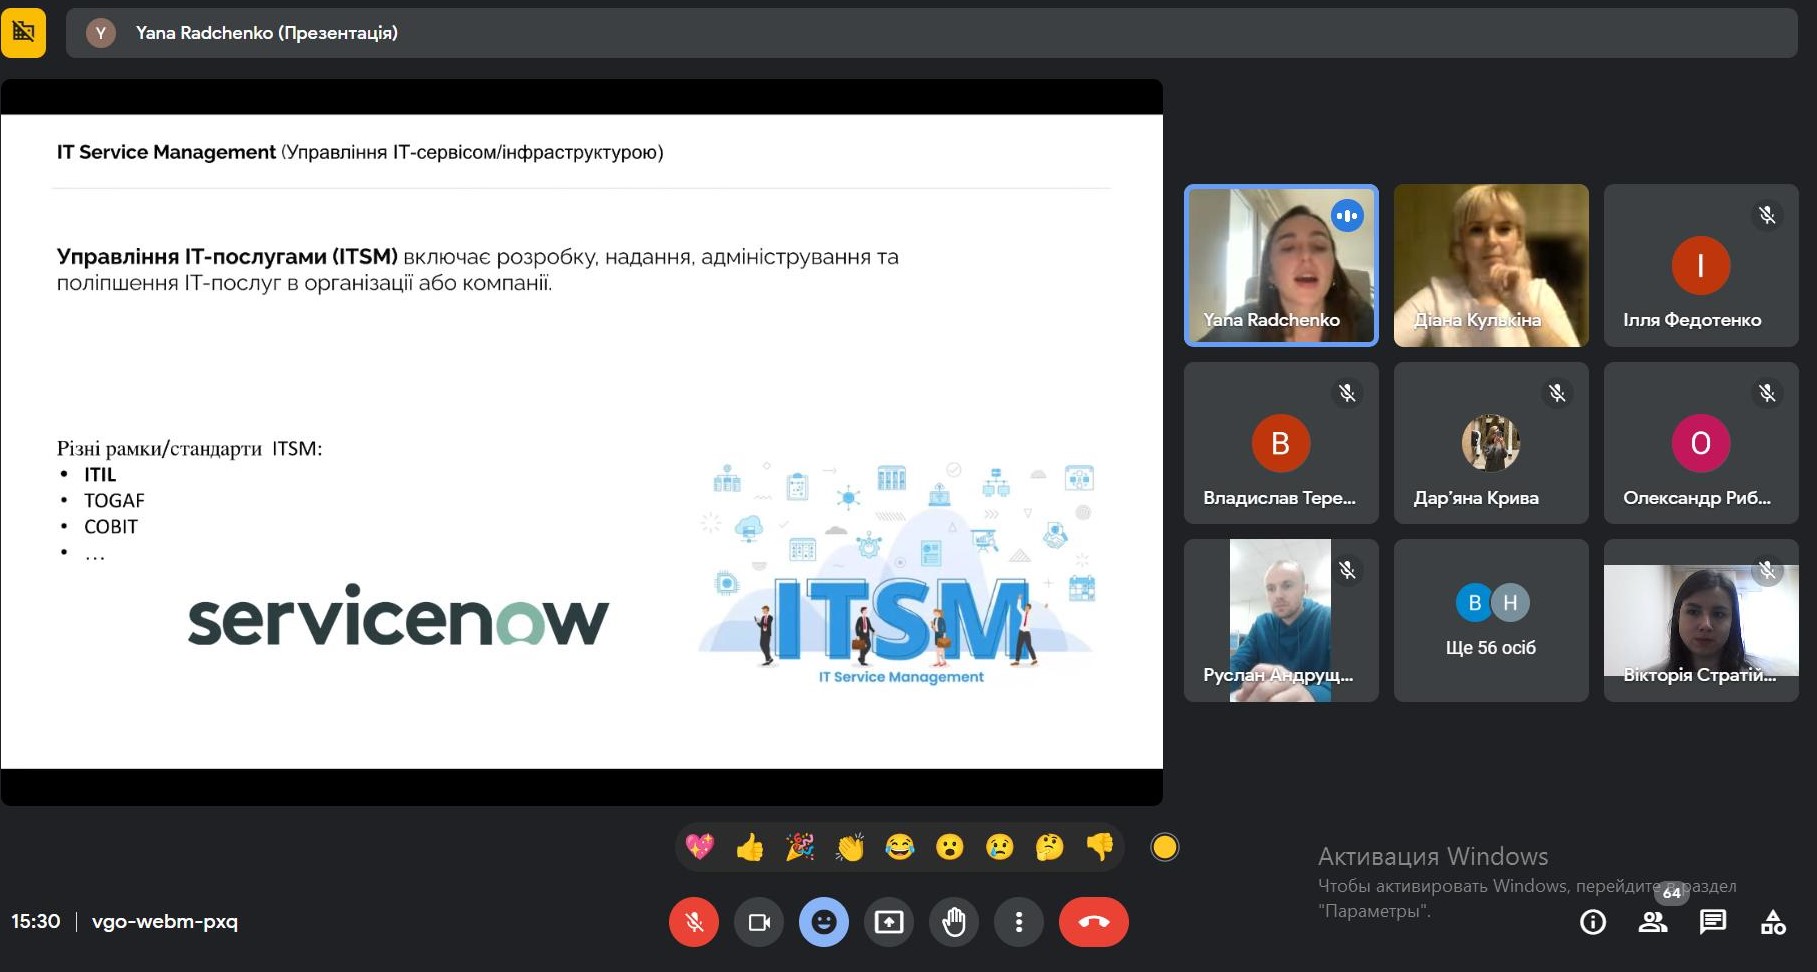Click the present screen button
This screenshot has height=972, width=1817.
(889, 922)
